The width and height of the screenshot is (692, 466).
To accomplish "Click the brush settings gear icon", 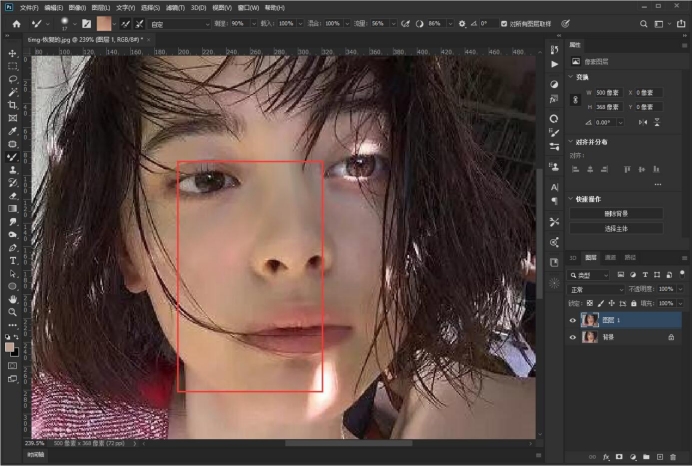I will (462, 24).
